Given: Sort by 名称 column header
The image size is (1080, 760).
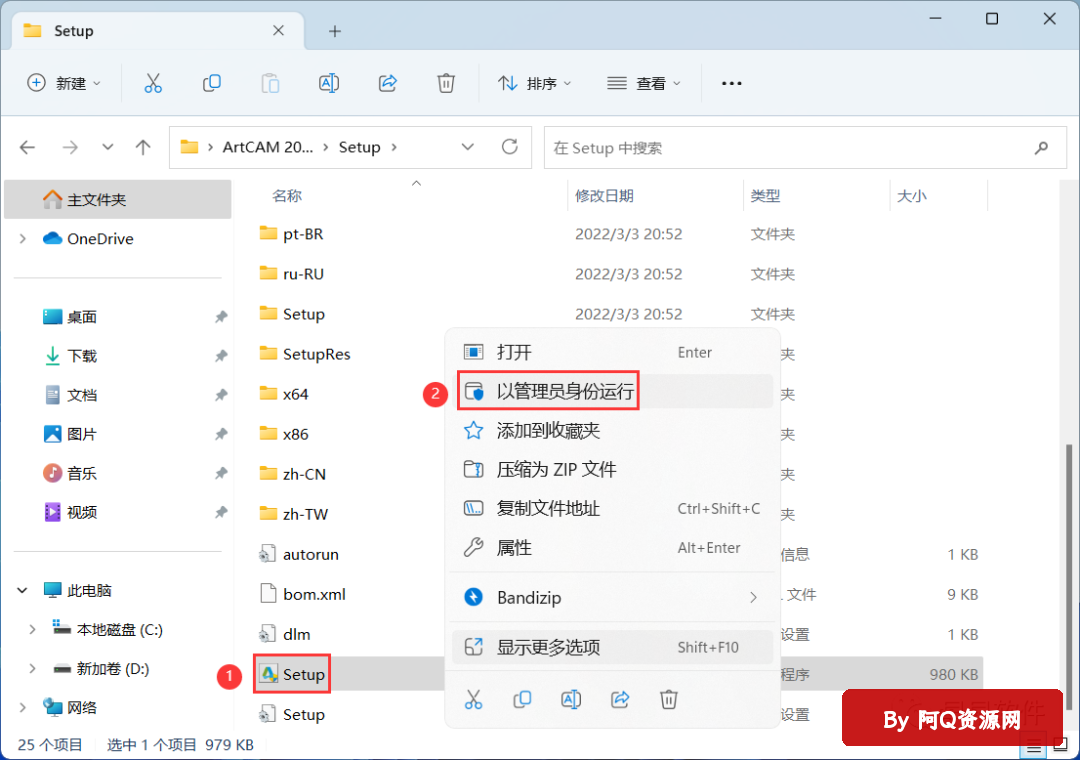Looking at the screenshot, I should tap(287, 196).
